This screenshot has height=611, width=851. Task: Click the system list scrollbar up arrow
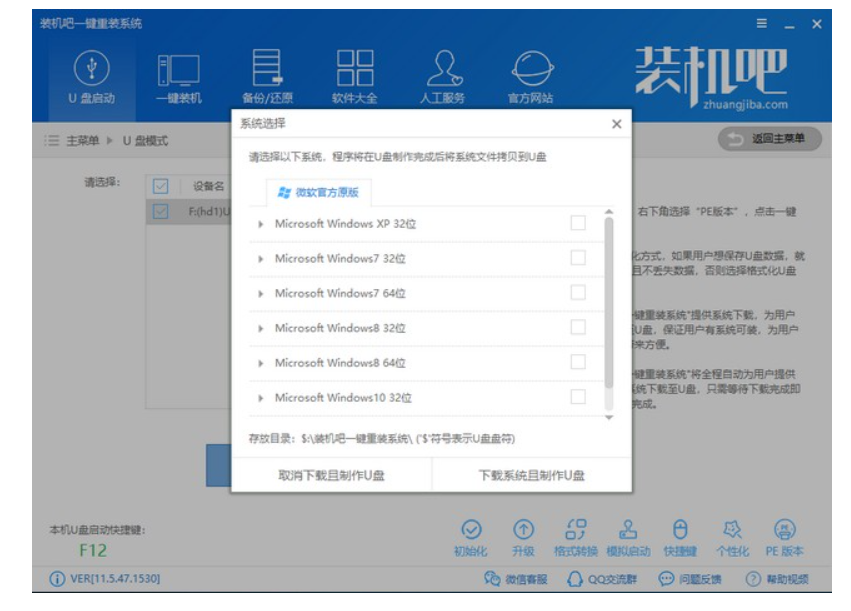point(609,212)
